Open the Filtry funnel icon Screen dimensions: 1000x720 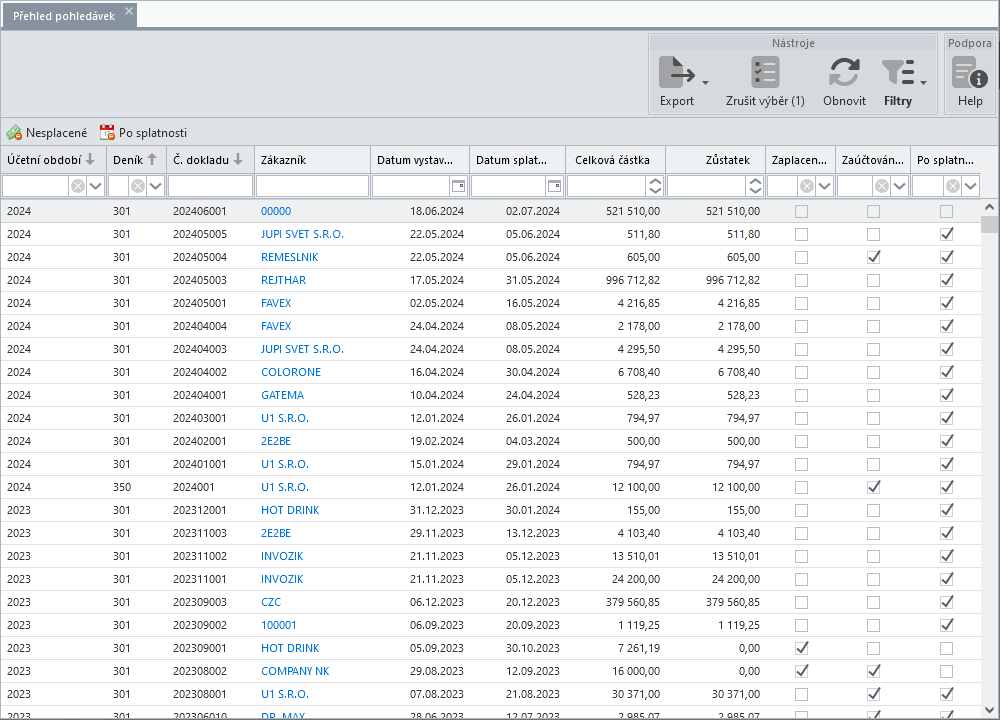tap(897, 73)
